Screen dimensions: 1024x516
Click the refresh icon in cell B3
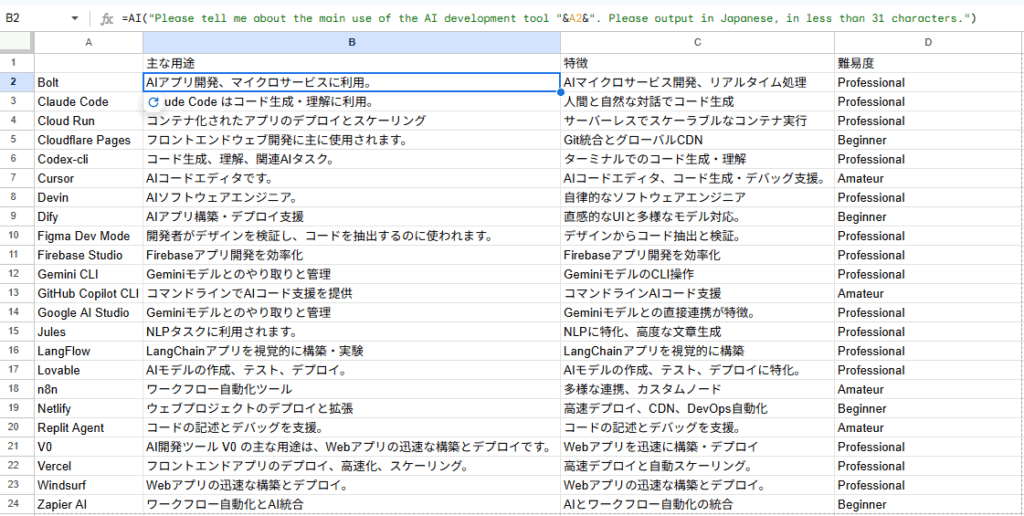pos(154,102)
